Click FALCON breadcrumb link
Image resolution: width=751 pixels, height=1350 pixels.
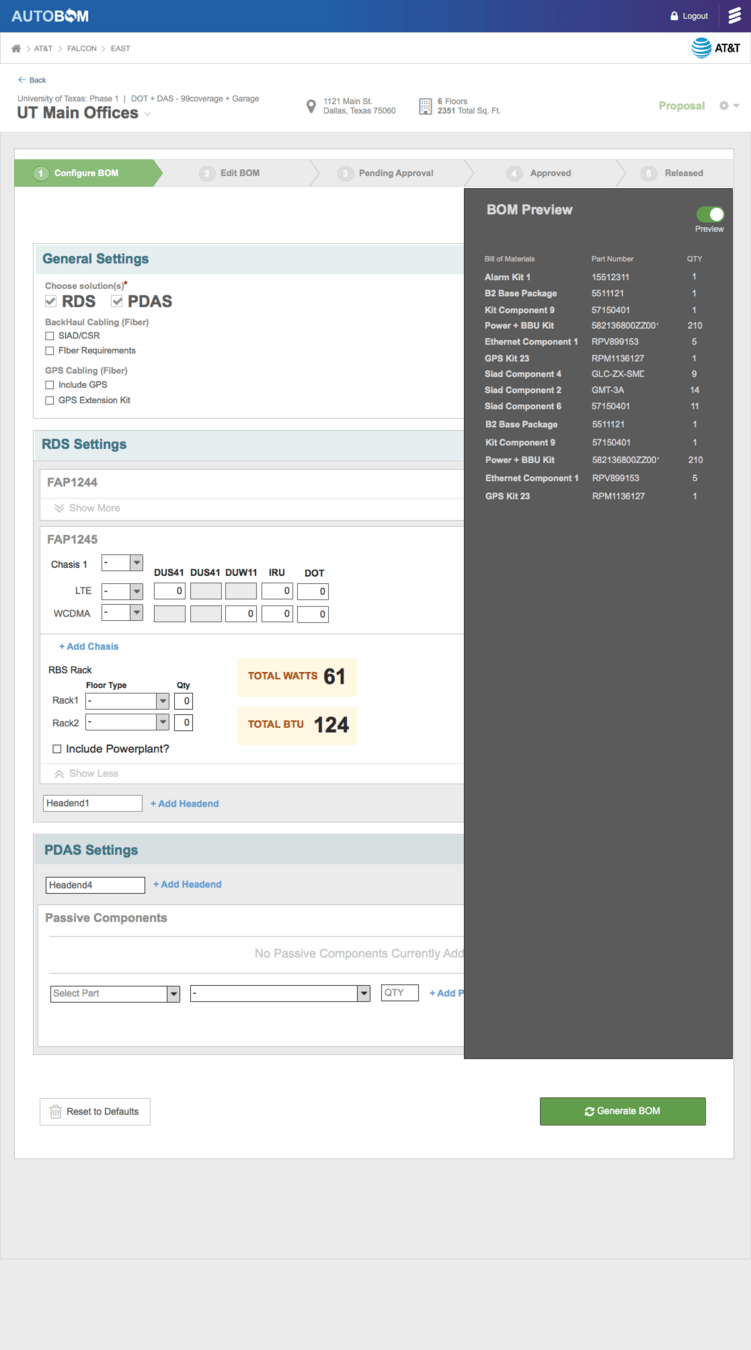82,48
